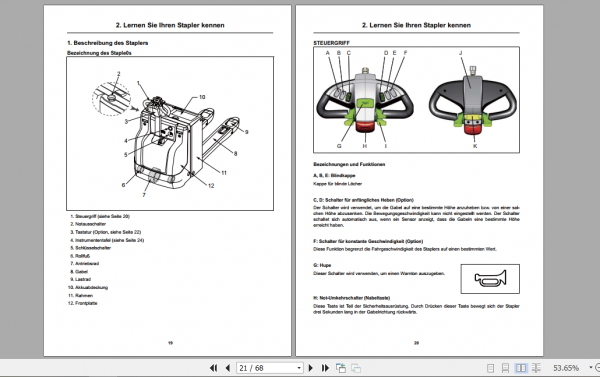Click list item '8. Gabel'
This screenshot has width=600, height=377.
[x=79, y=271]
